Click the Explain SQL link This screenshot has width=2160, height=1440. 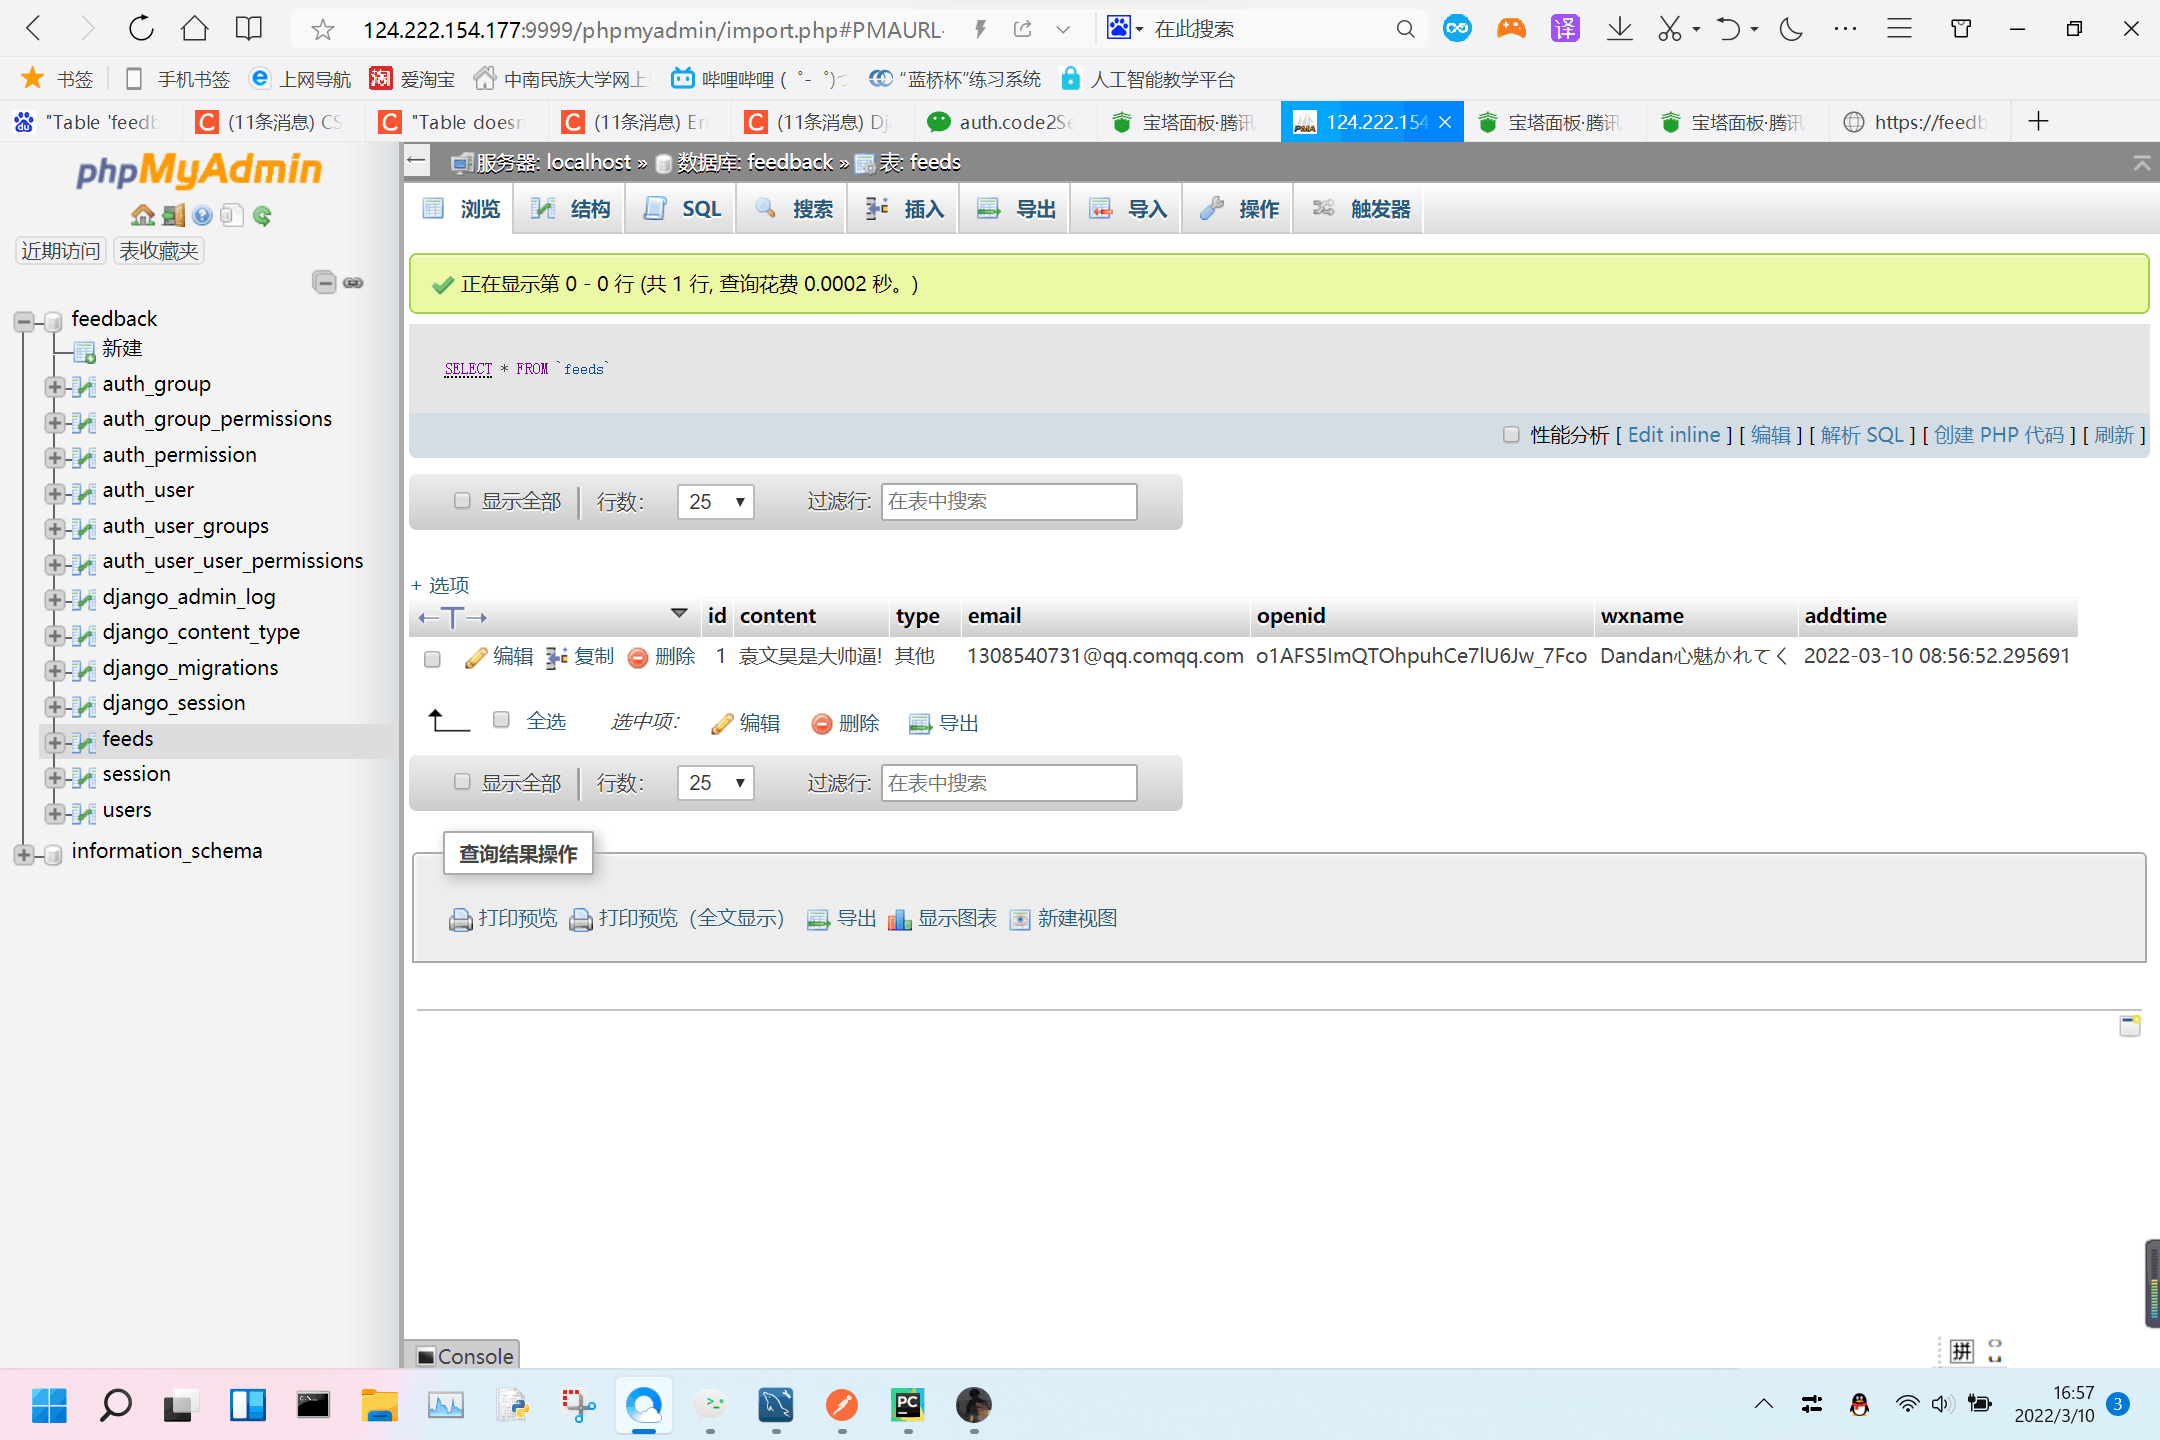click(1862, 435)
